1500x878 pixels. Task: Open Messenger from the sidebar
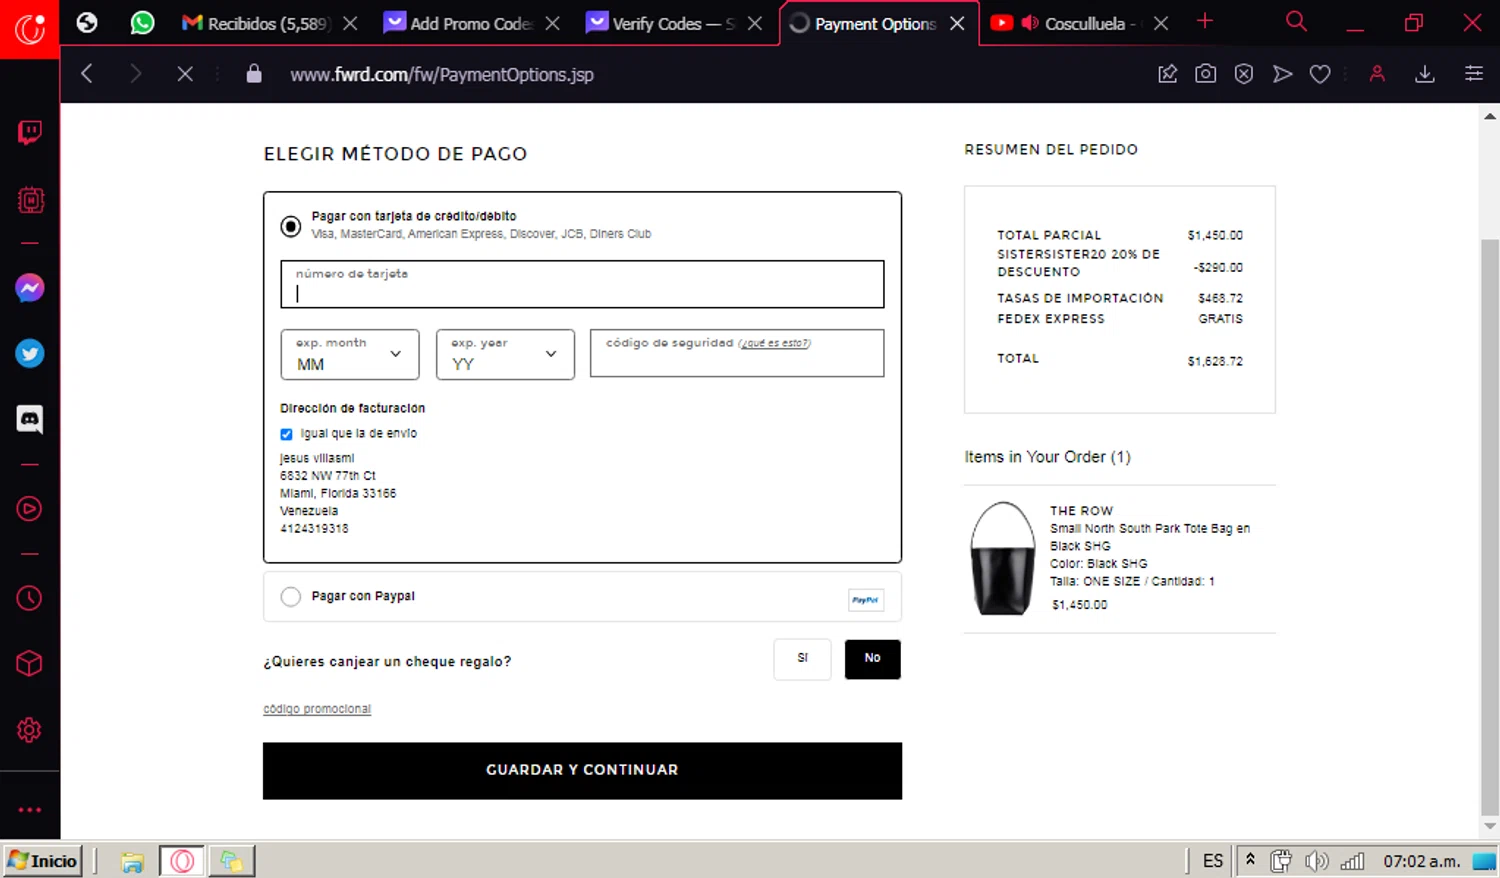(x=30, y=289)
